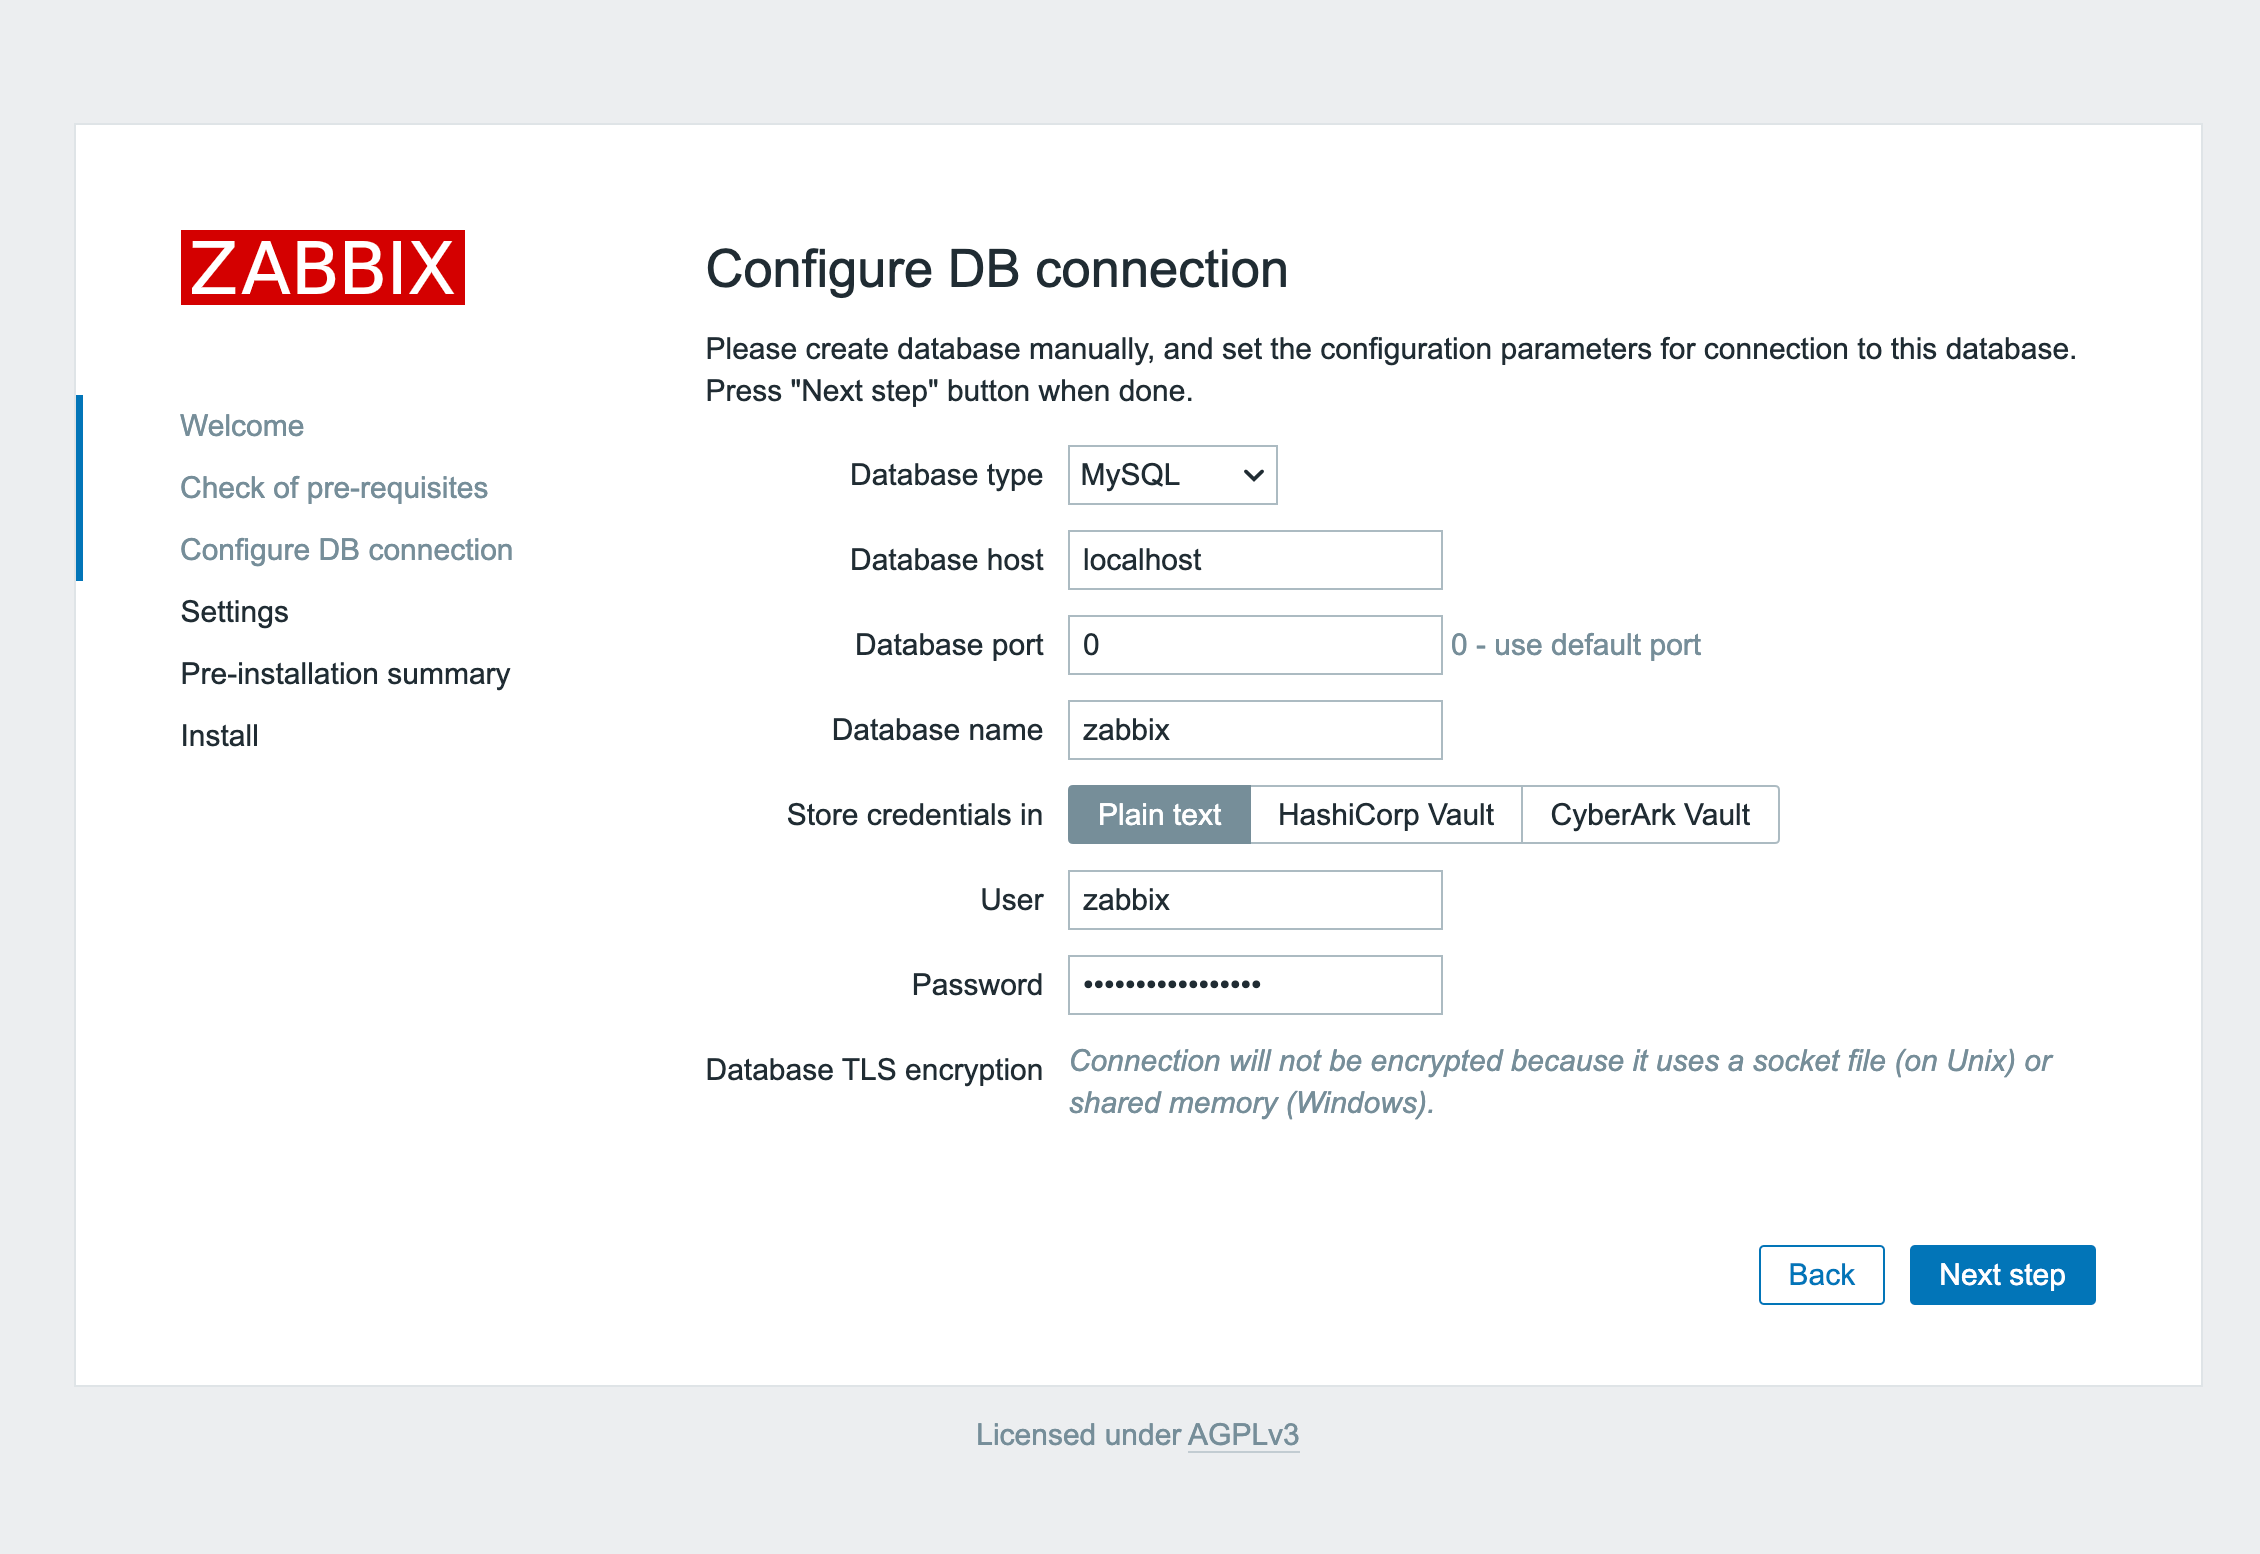Click Pre-installation summary sidebar step
Viewport: 2260px width, 1554px height.
(345, 674)
